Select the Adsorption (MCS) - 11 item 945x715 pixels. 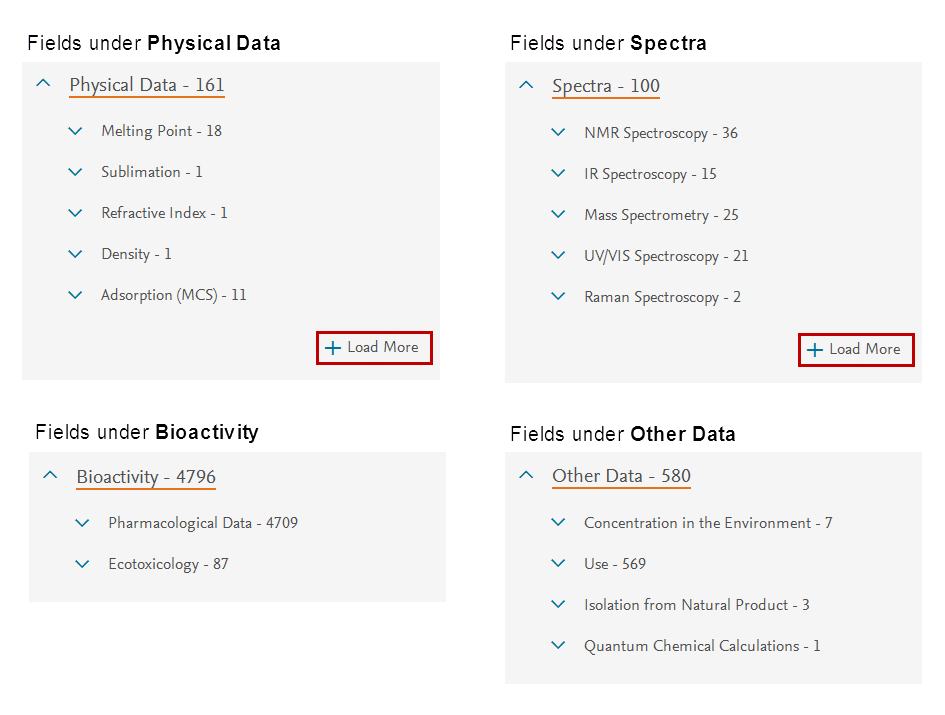coord(173,295)
